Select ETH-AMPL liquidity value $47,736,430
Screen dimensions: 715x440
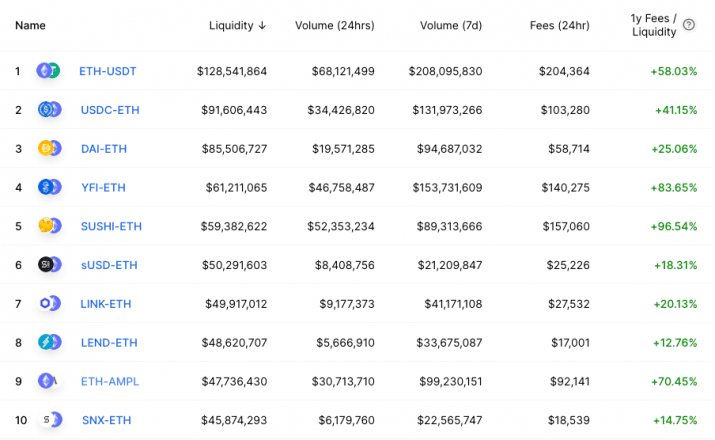[x=234, y=381]
